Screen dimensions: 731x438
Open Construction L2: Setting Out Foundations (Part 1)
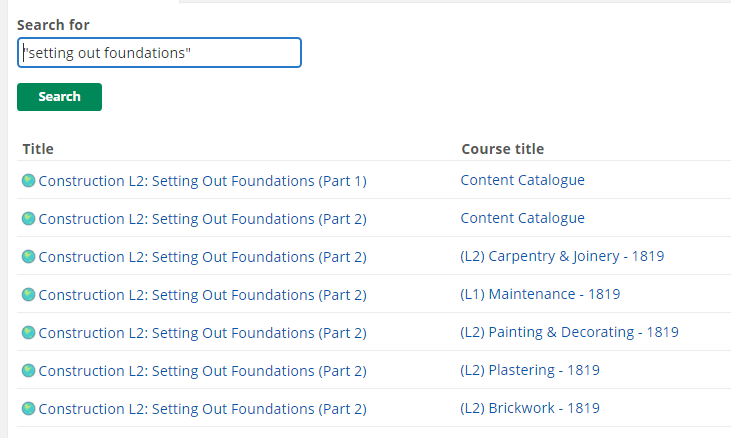(202, 181)
